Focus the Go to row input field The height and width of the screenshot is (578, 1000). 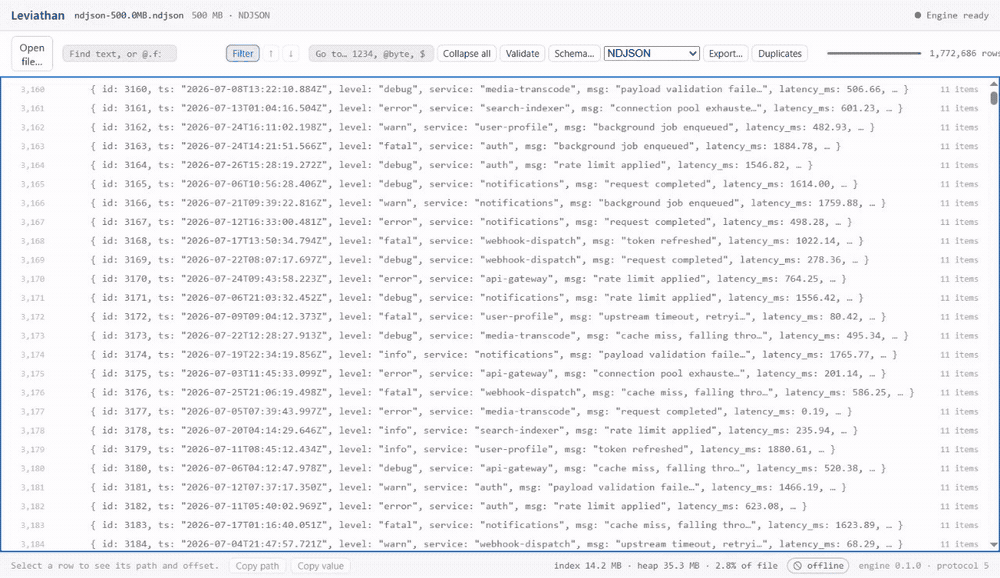click(371, 54)
